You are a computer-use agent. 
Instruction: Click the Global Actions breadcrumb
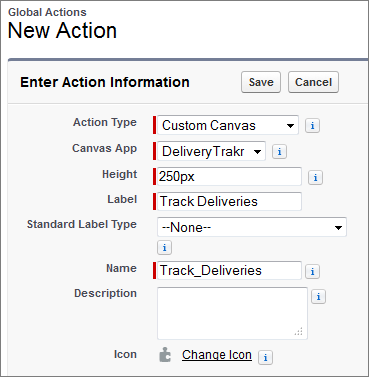click(47, 12)
